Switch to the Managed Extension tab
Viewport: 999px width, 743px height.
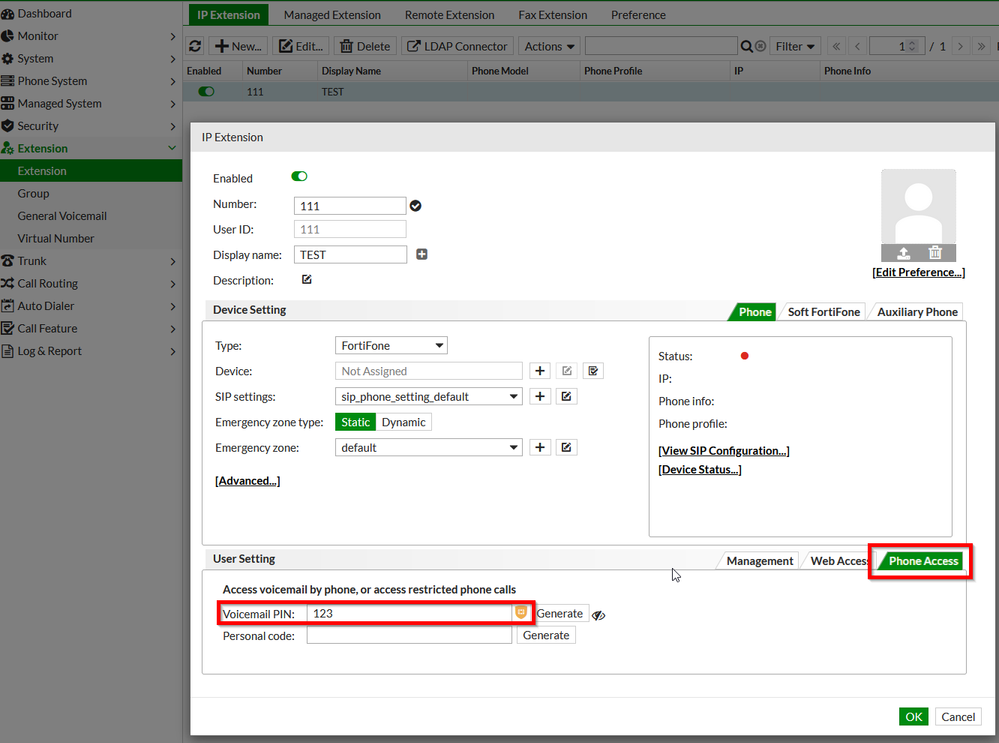click(332, 15)
